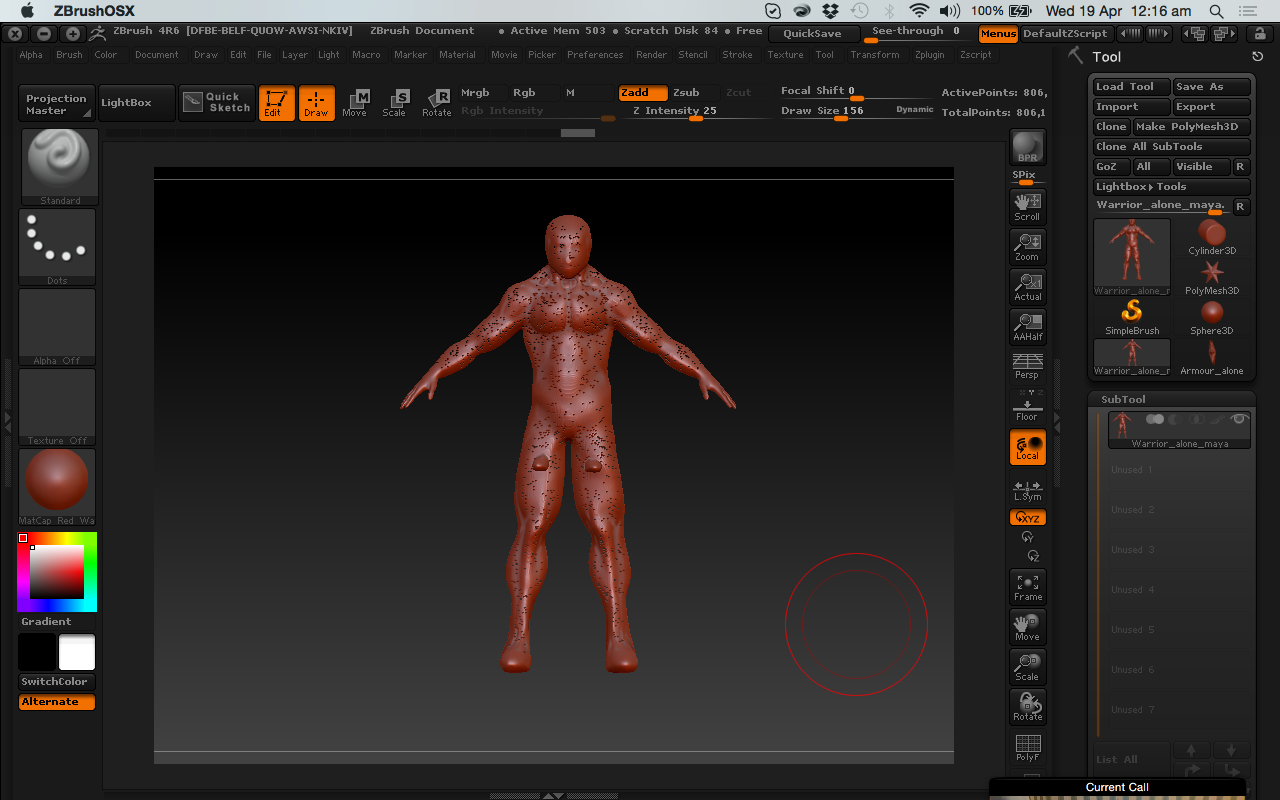This screenshot has height=800, width=1280.
Task: Open the MatCap Red Wax material selector
Action: coord(57,487)
